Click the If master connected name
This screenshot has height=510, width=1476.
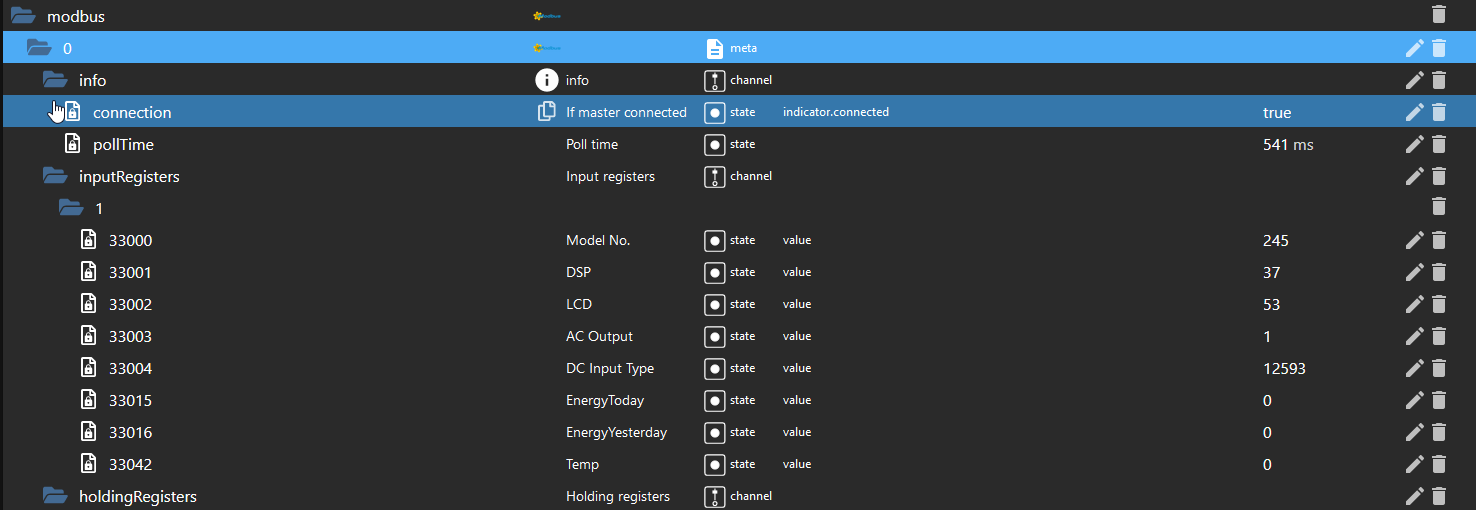click(626, 112)
